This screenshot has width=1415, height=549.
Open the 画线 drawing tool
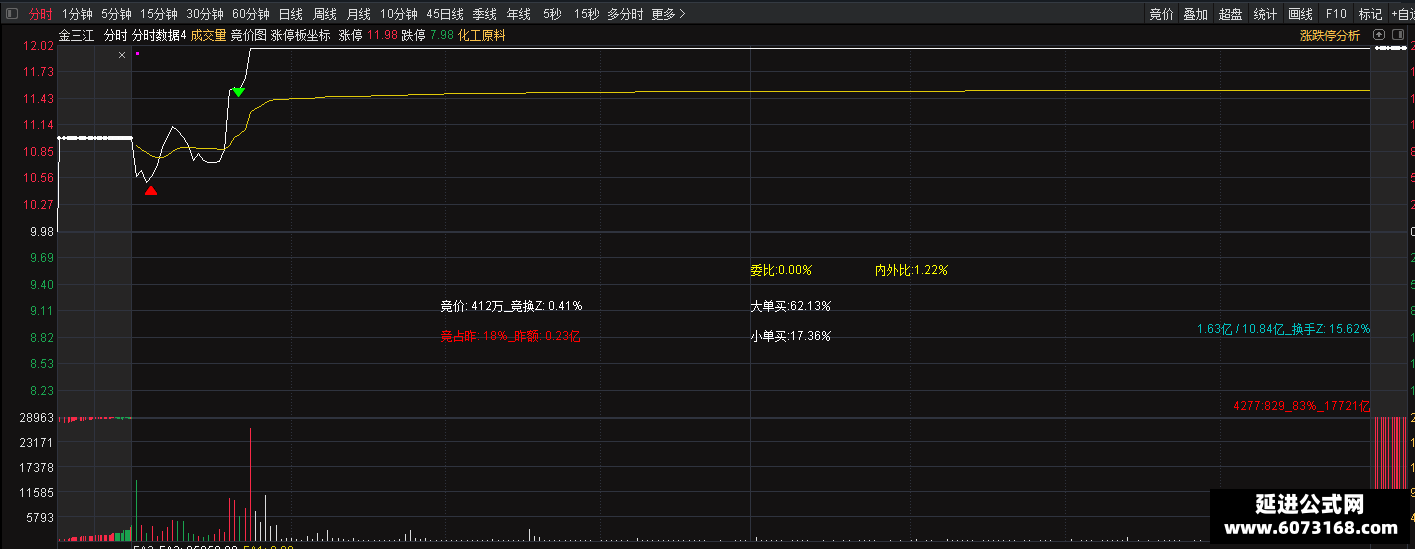point(1300,14)
